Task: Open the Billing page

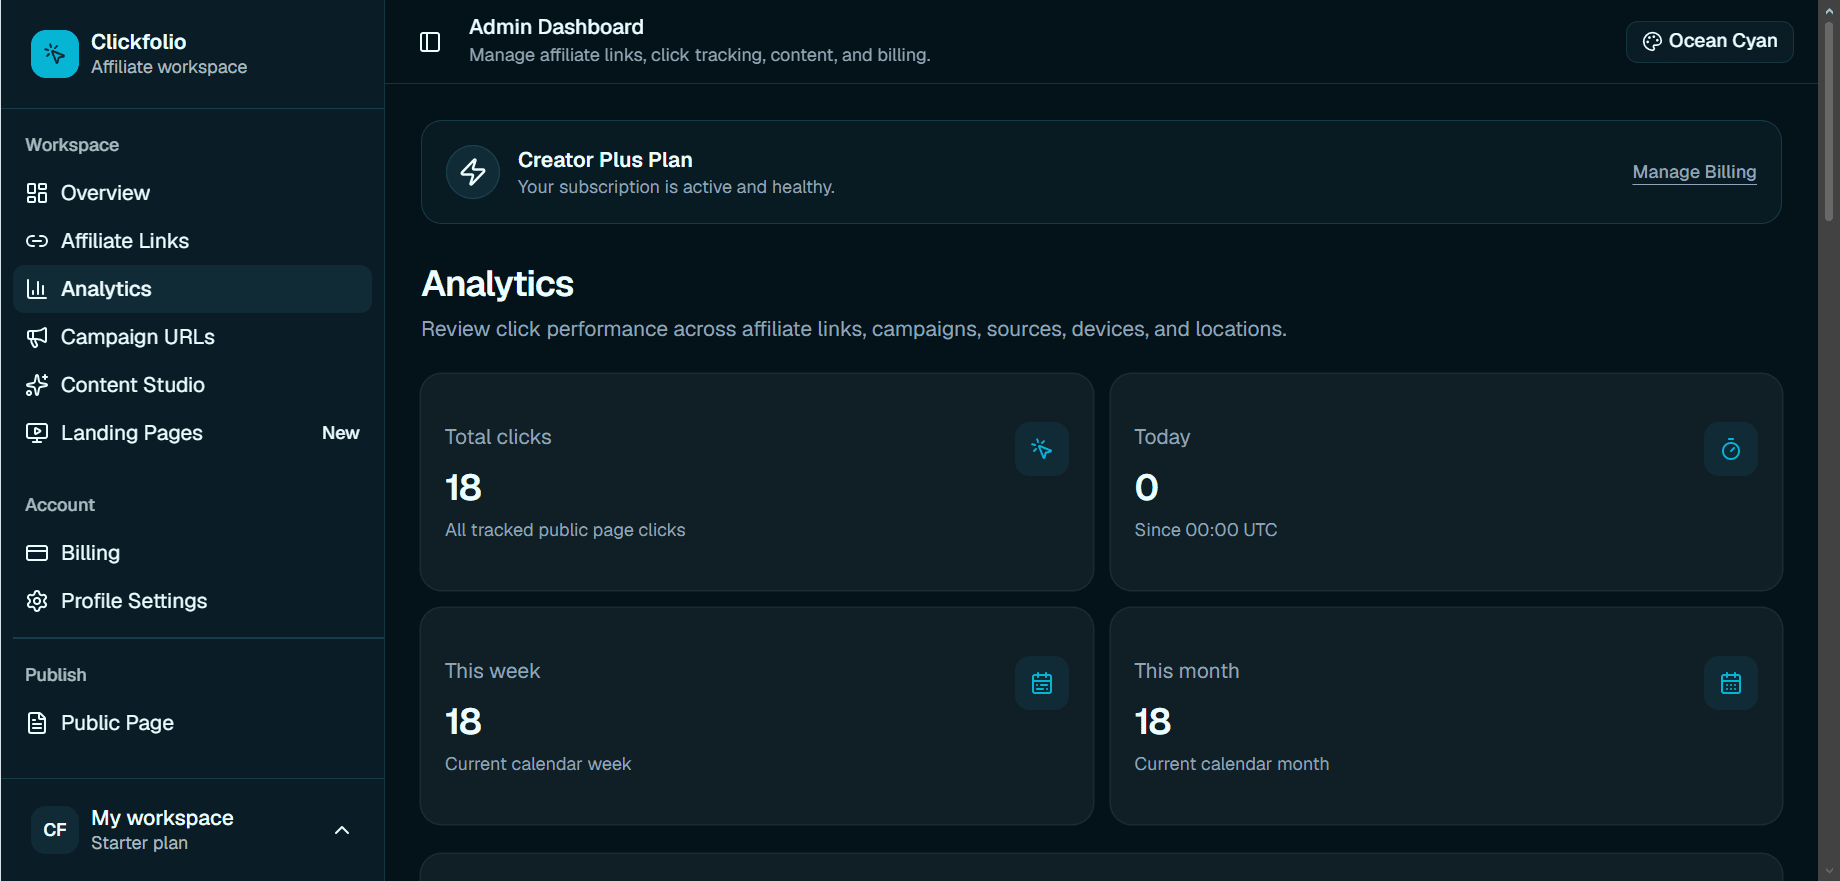Action: (192, 553)
